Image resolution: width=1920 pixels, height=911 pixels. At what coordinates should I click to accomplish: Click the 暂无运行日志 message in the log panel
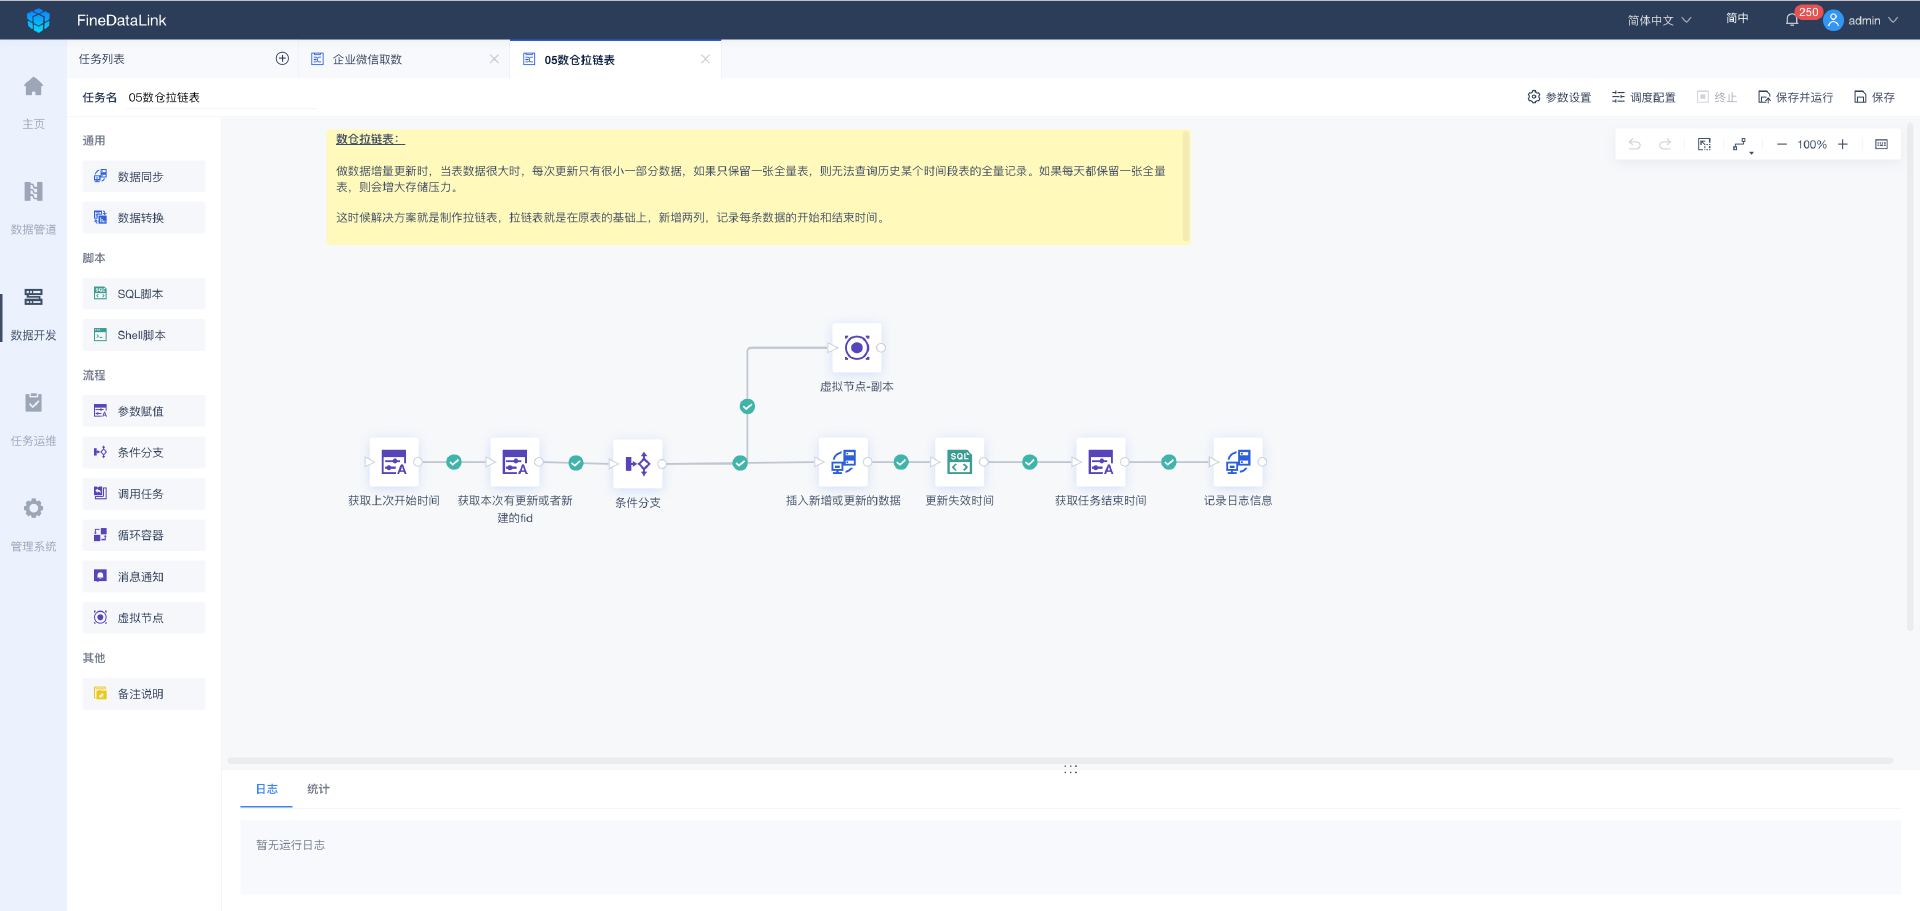290,845
